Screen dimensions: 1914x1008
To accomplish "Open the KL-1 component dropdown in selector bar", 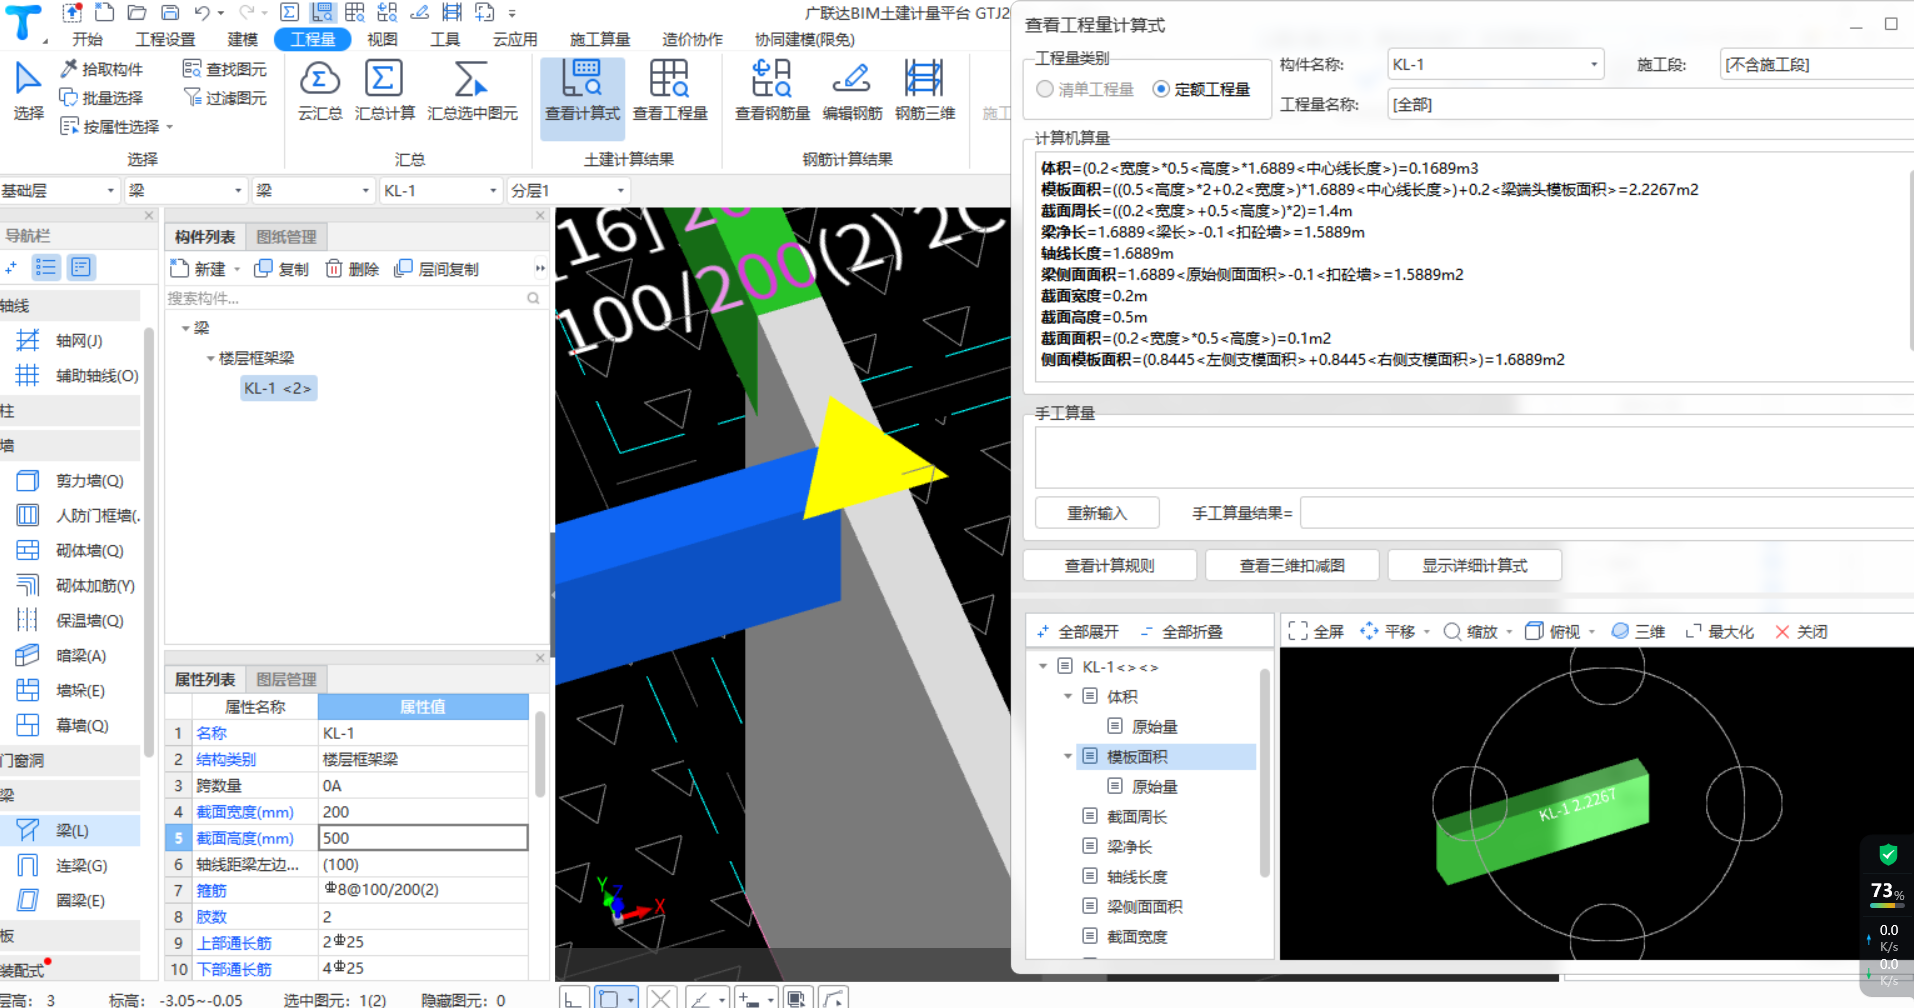I will [x=493, y=190].
